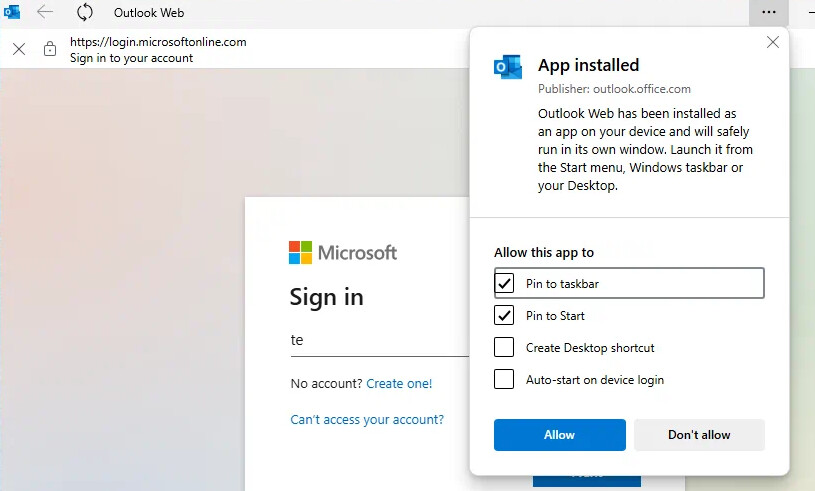Viewport: 815px width, 491px height.
Task: Uncheck Pin to Start
Action: tap(504, 315)
